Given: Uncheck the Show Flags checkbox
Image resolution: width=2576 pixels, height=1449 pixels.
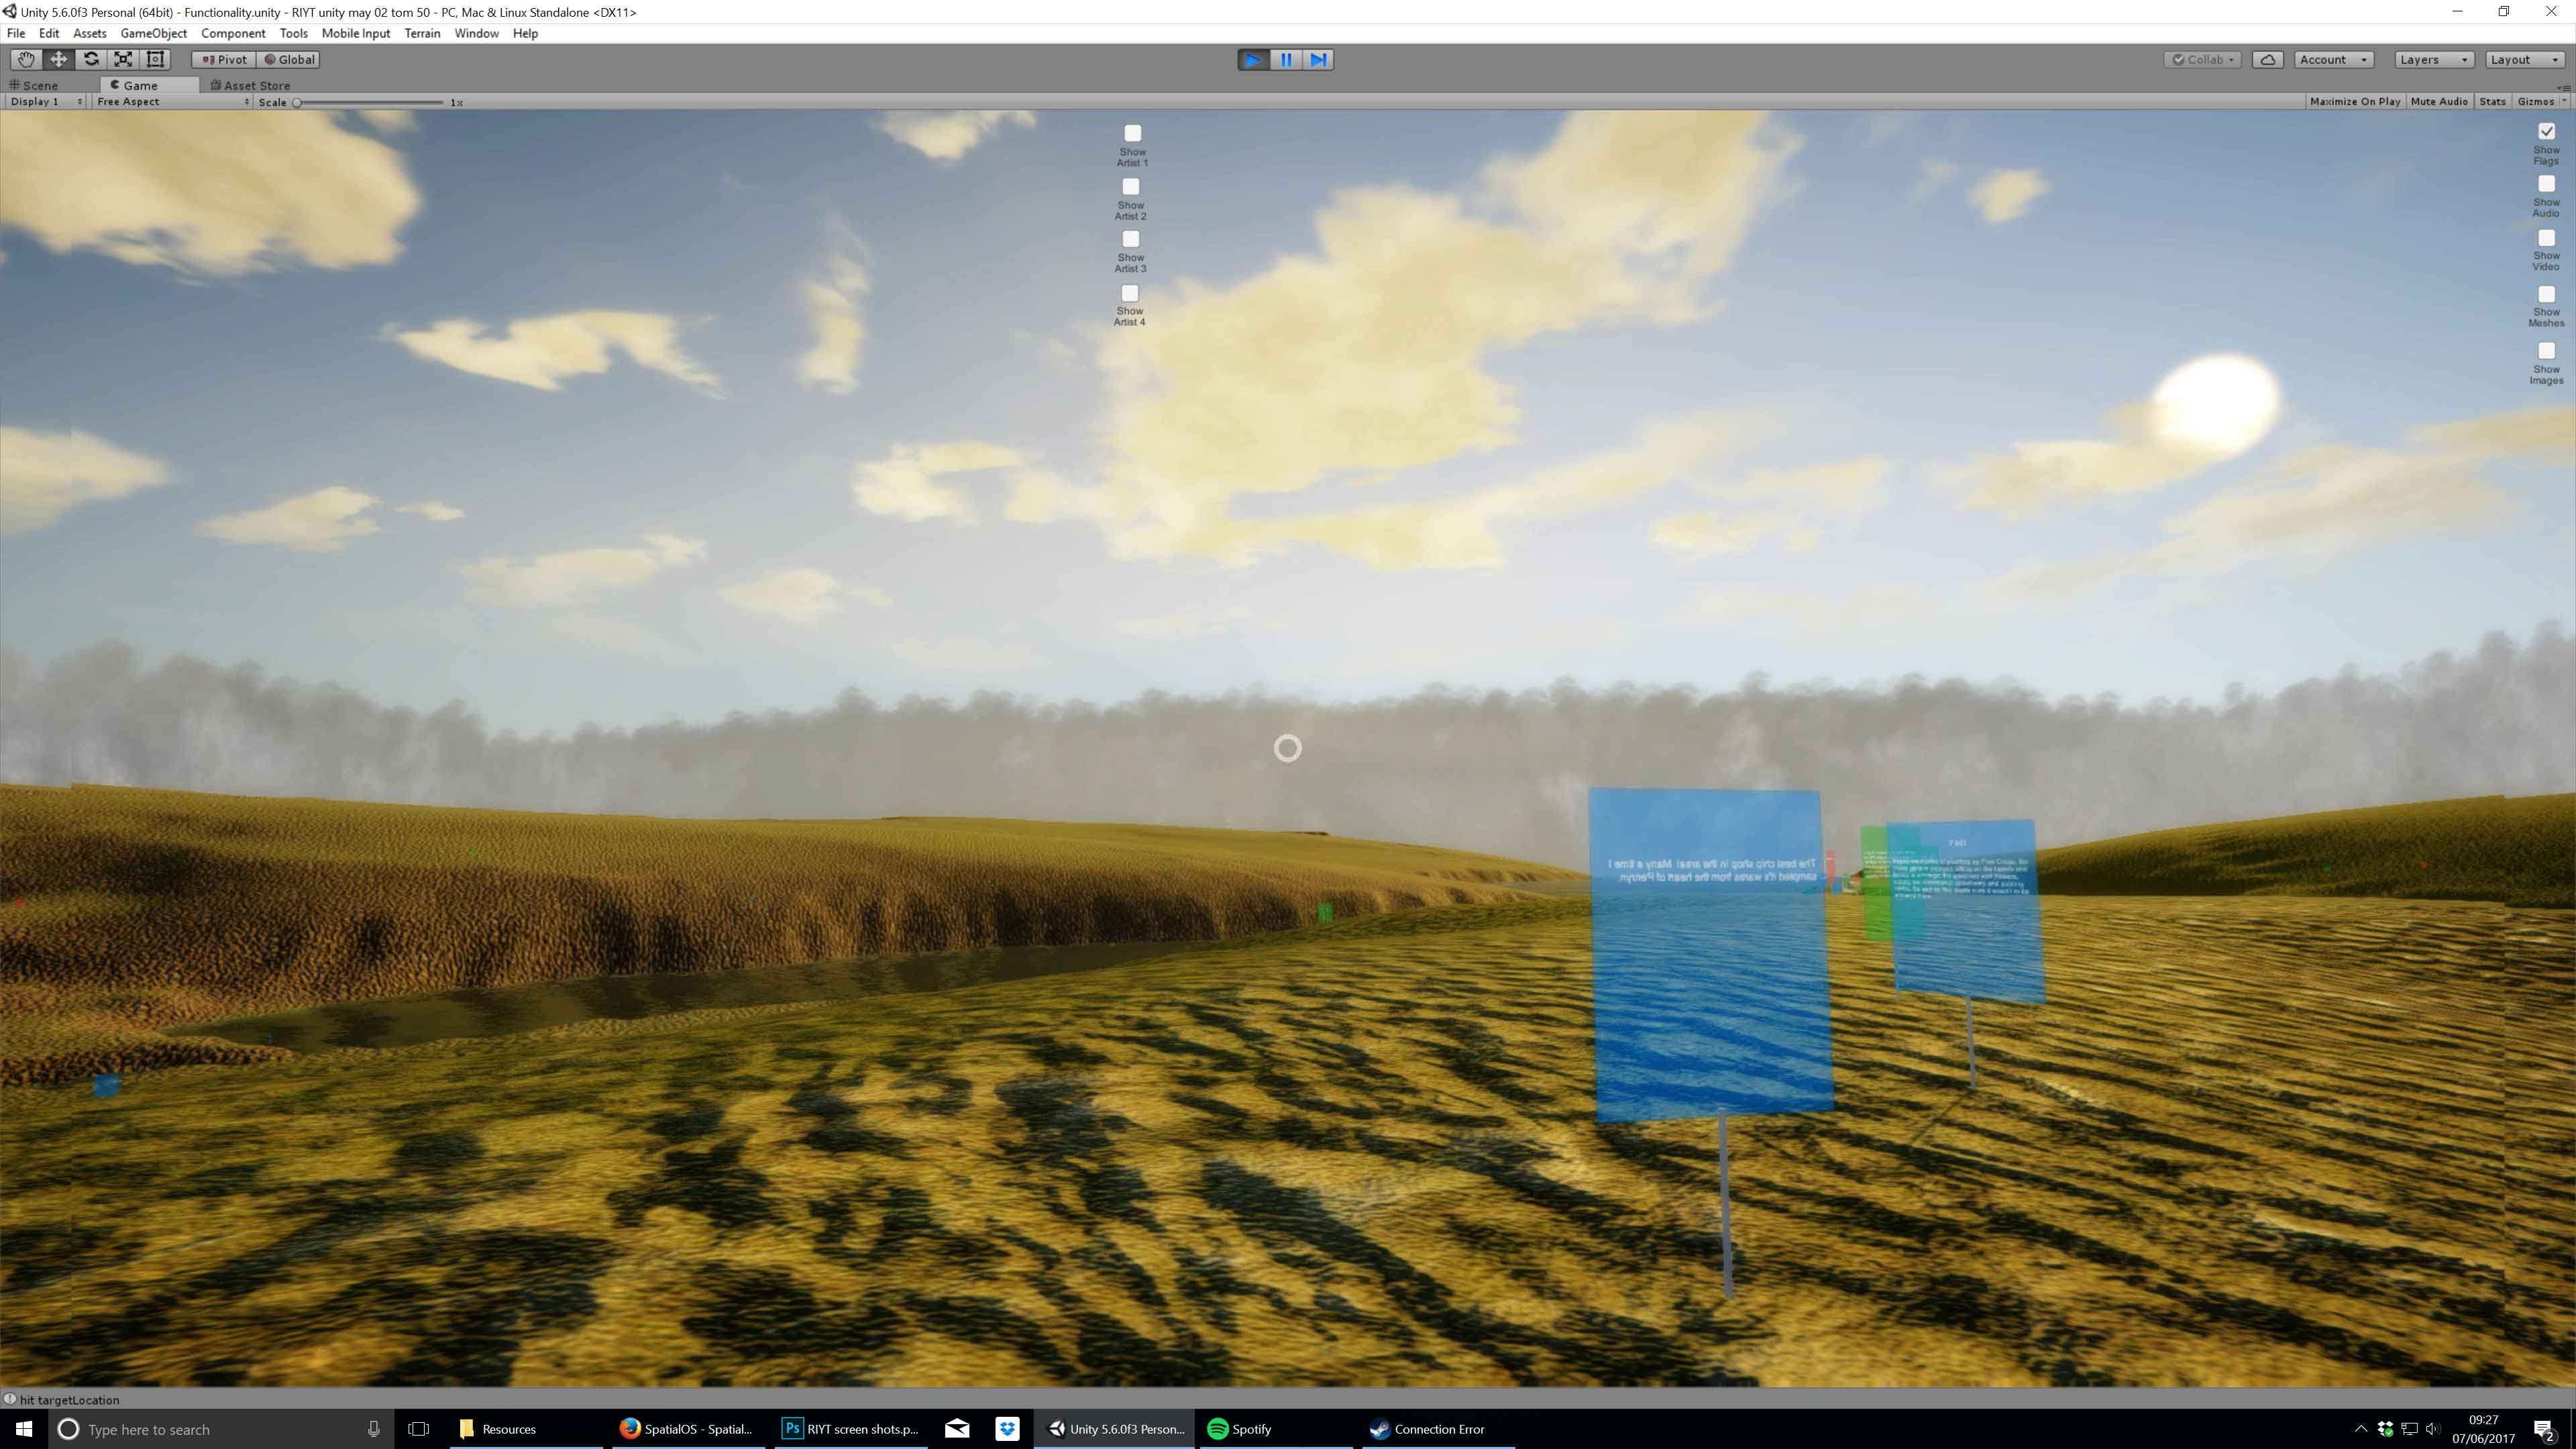Looking at the screenshot, I should coord(2546,131).
